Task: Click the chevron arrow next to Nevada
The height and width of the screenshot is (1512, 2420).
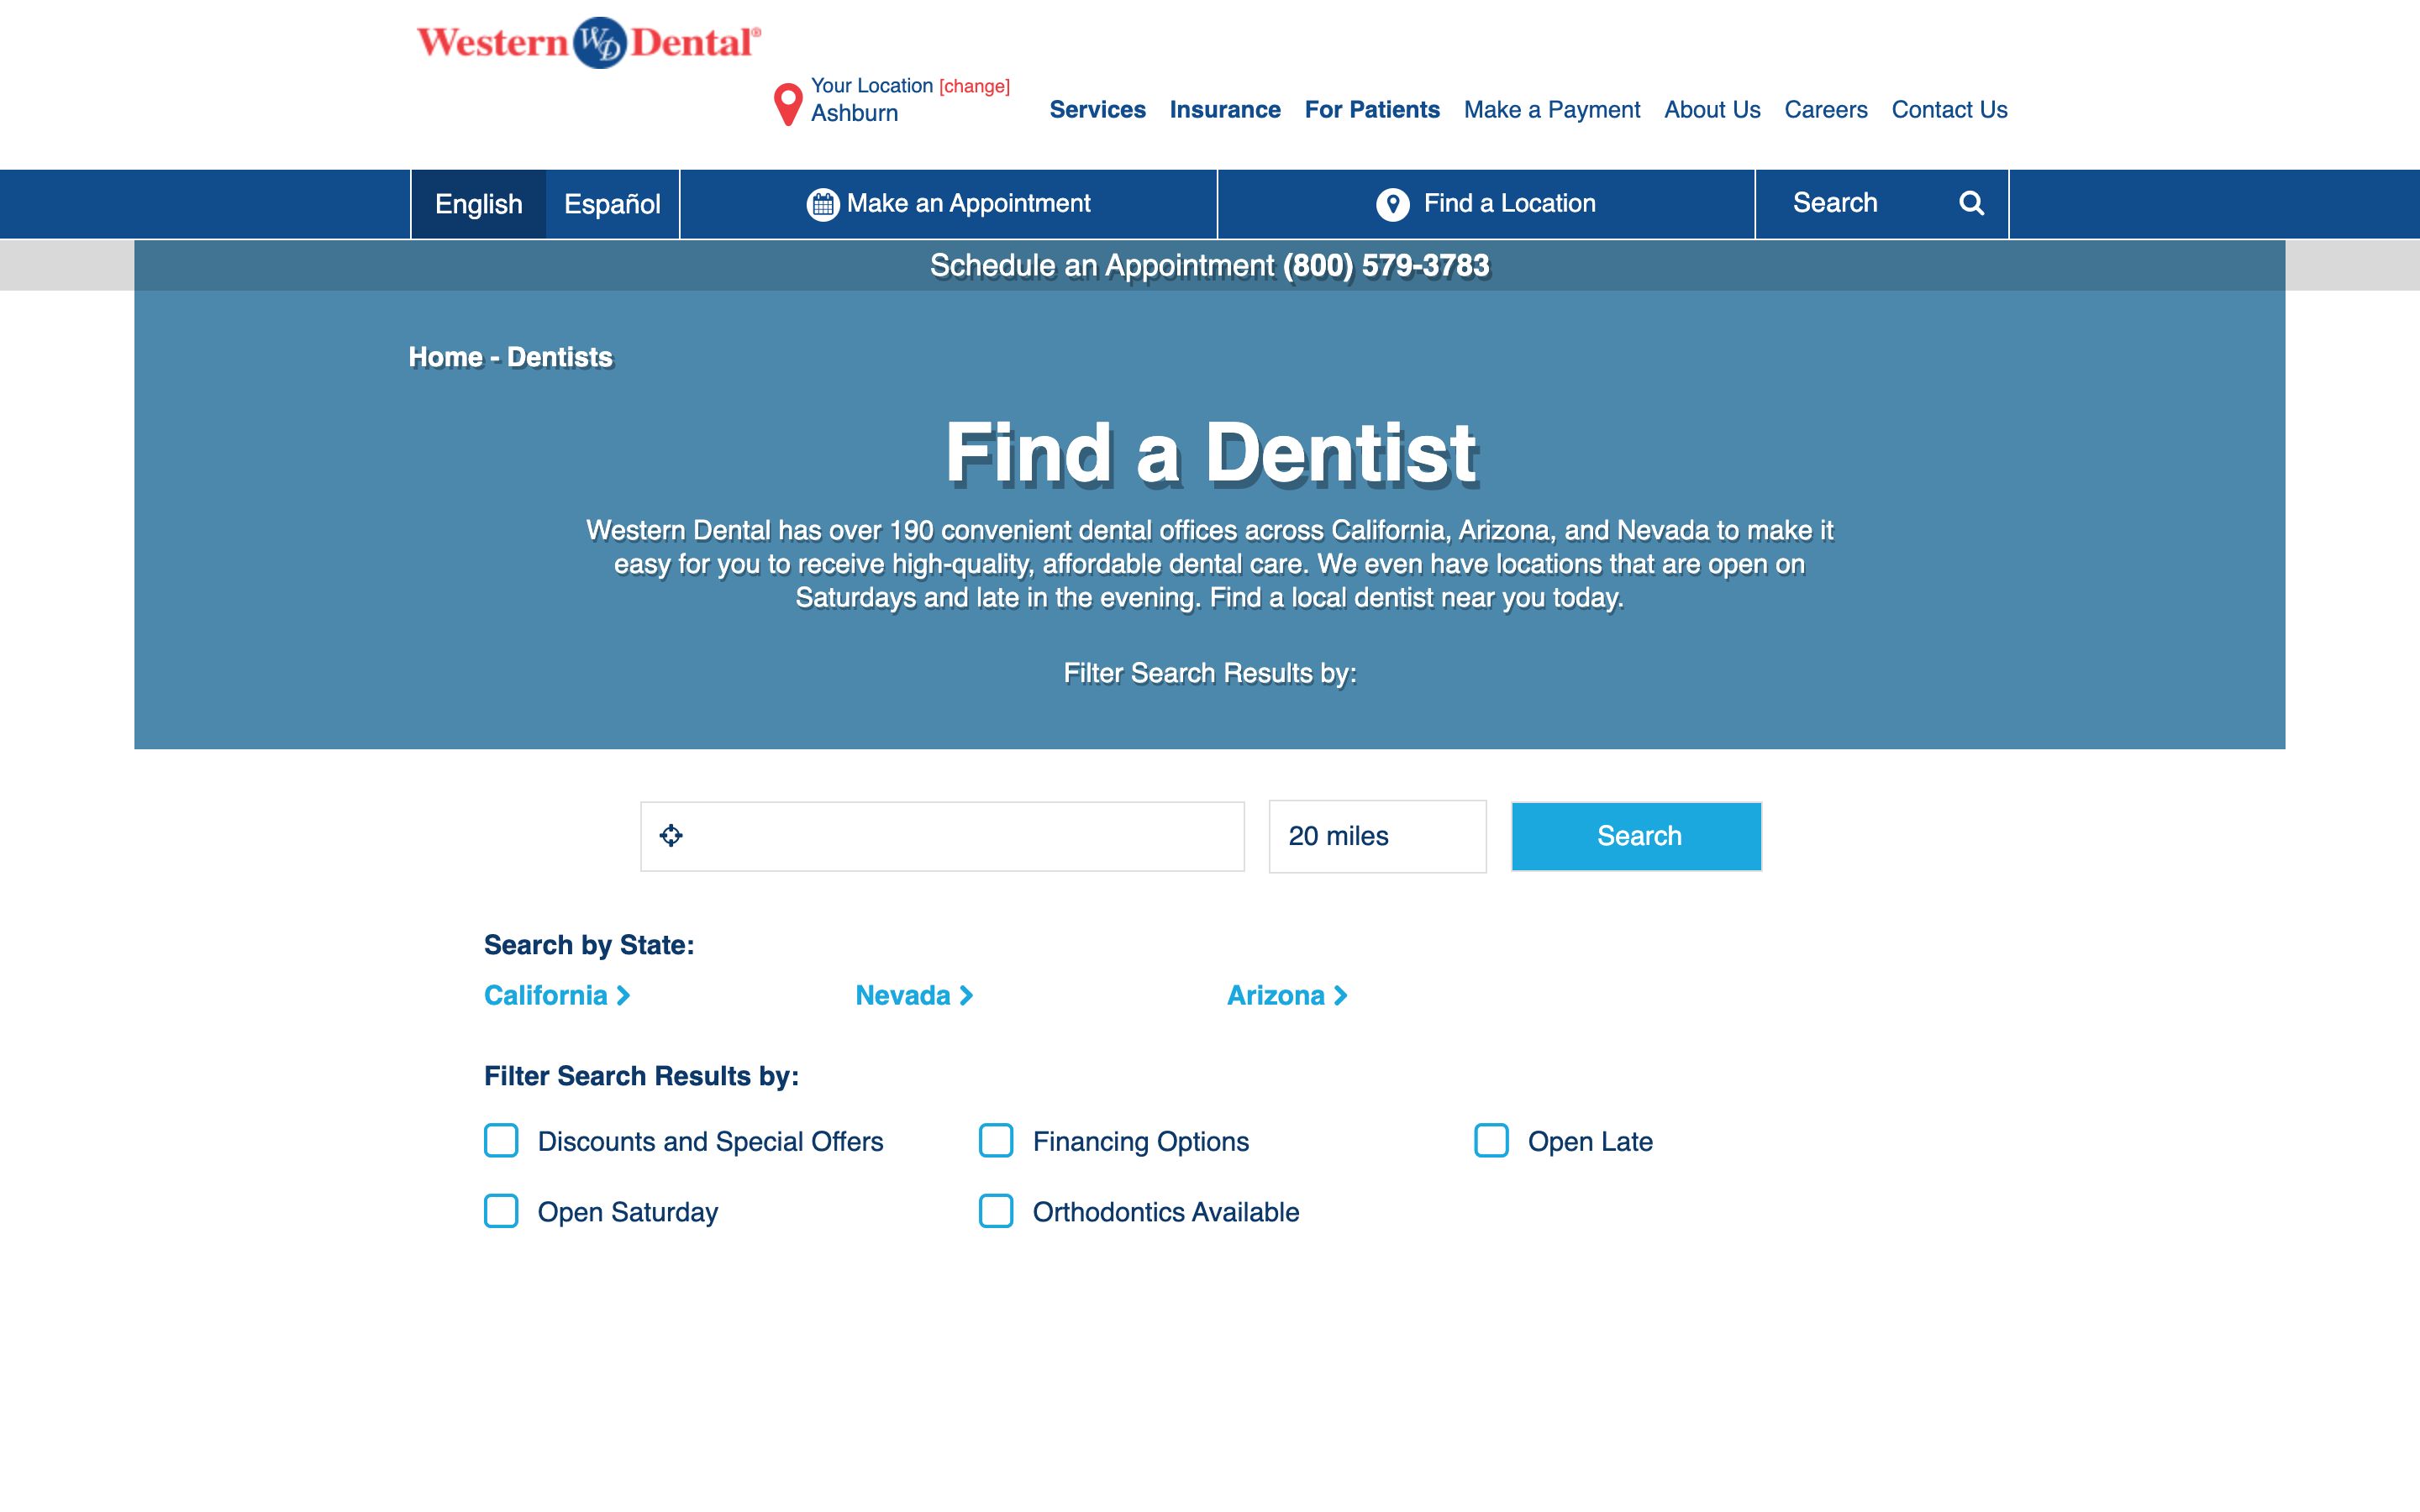Action: point(966,995)
